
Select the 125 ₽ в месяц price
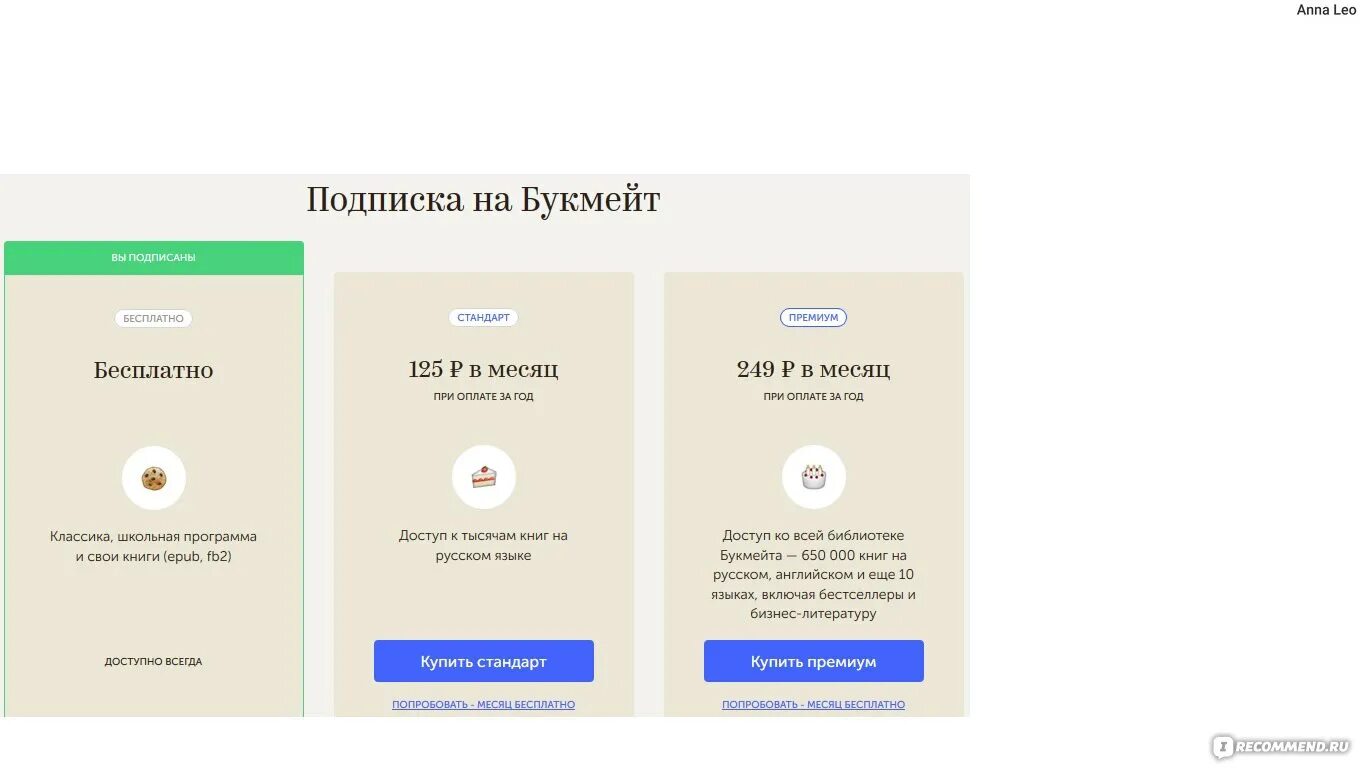pyautogui.click(x=484, y=369)
